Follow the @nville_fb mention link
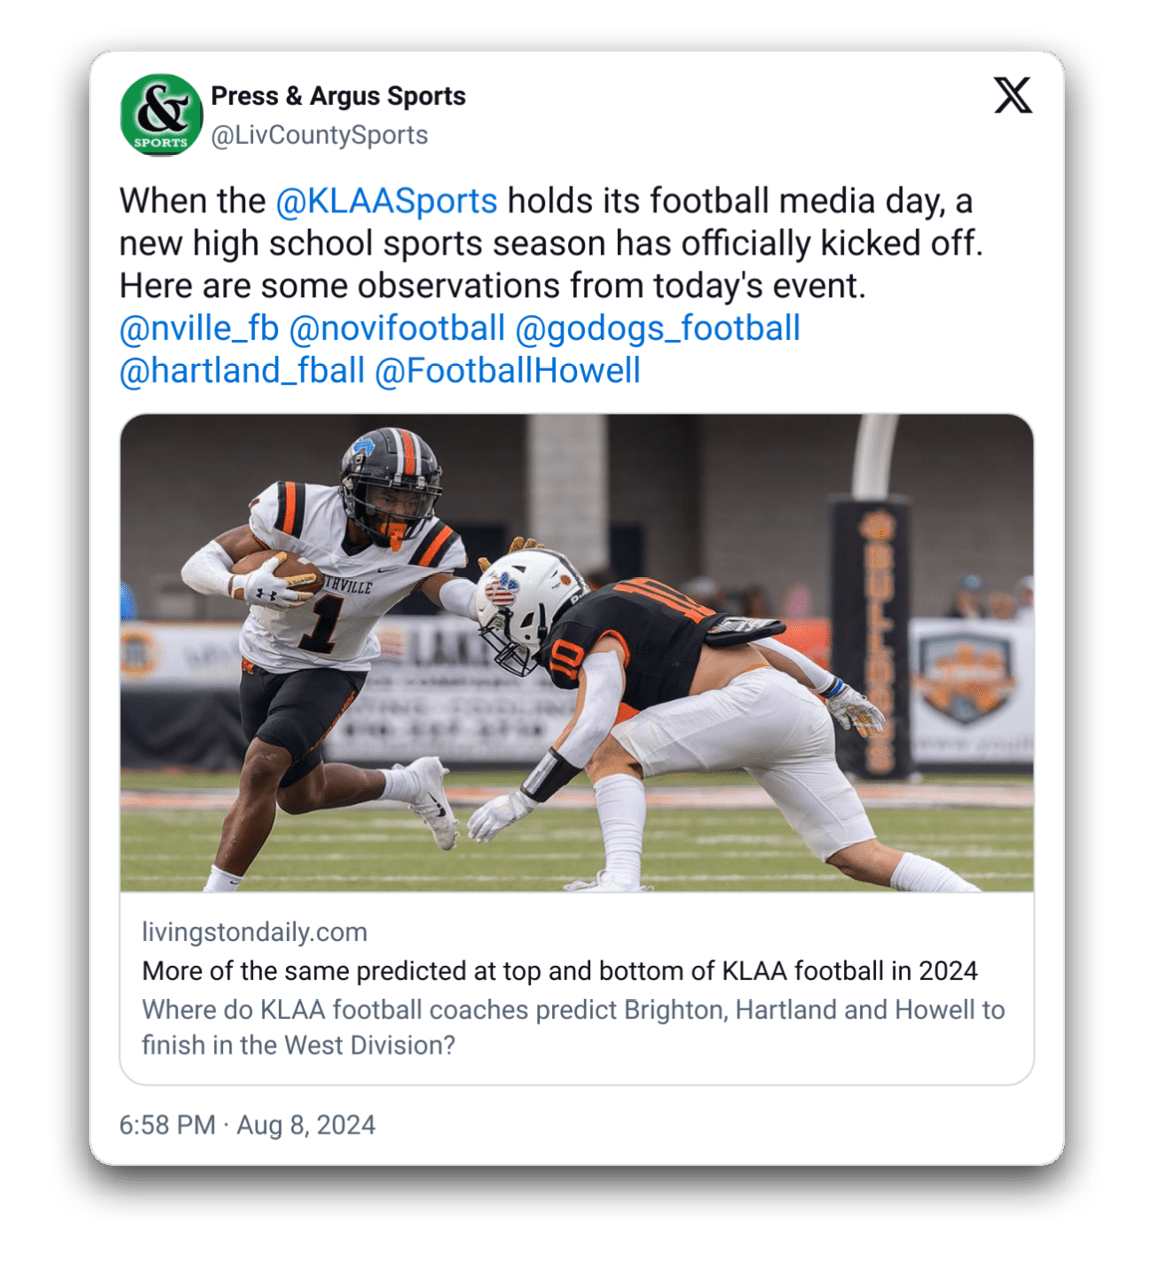 click(x=199, y=329)
